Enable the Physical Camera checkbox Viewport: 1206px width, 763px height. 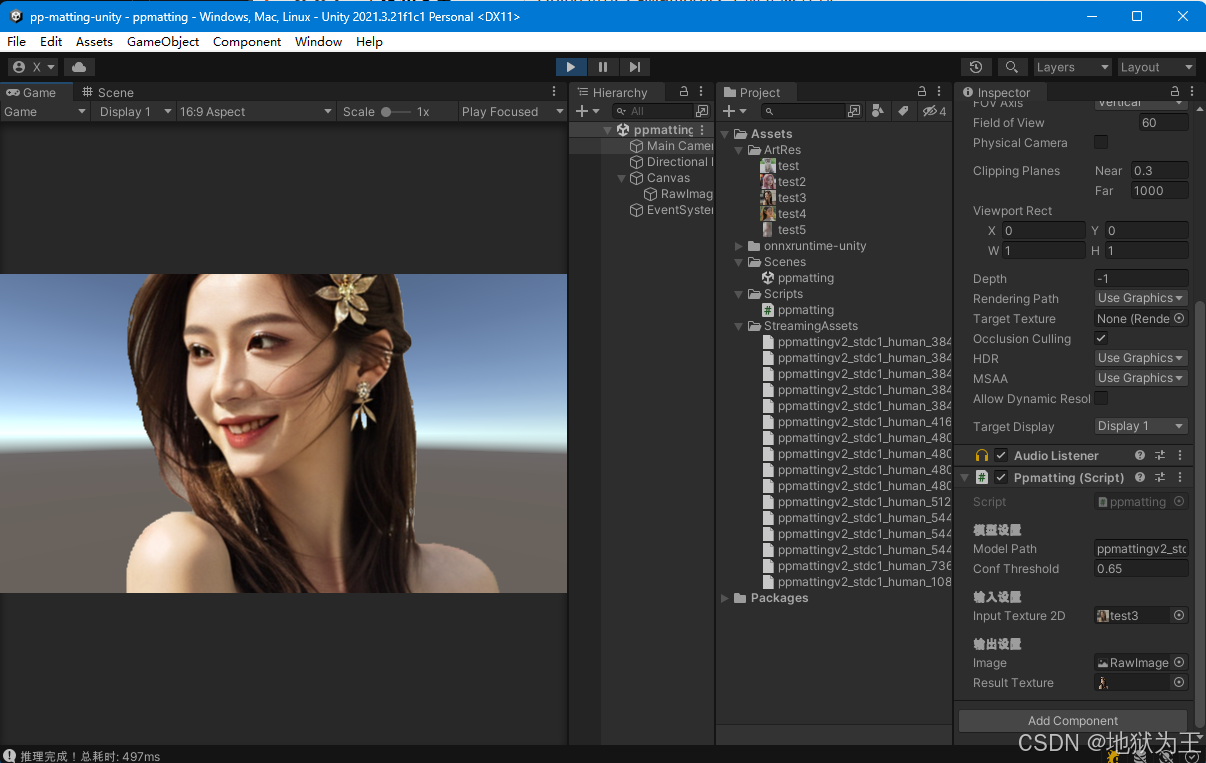pos(1101,143)
